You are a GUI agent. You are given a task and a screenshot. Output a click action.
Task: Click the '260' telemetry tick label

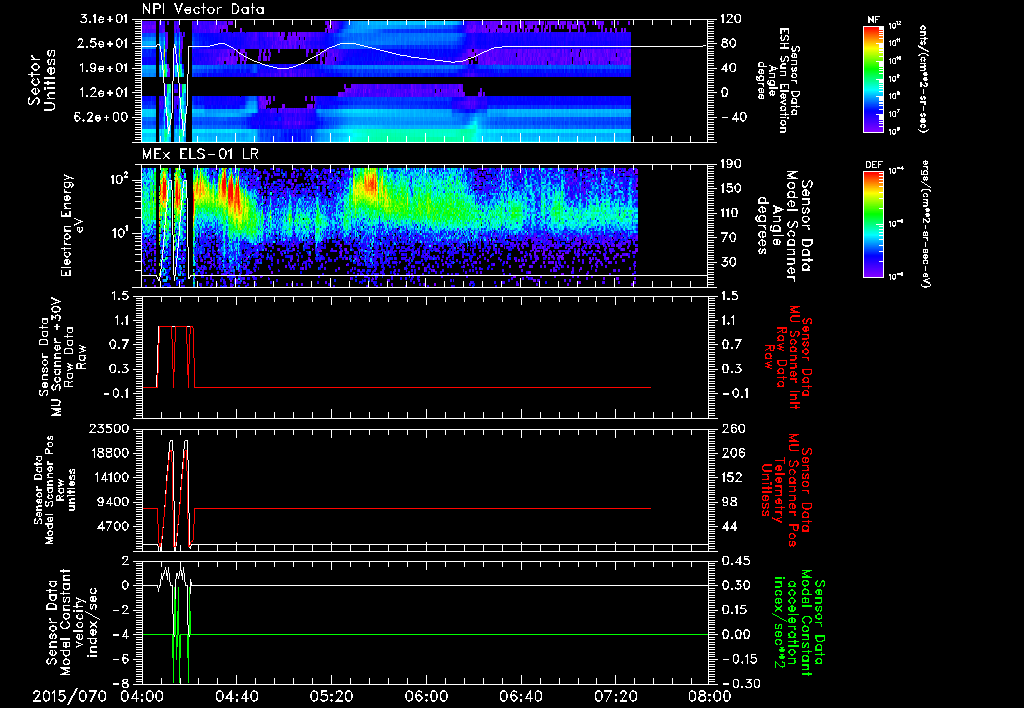click(731, 428)
